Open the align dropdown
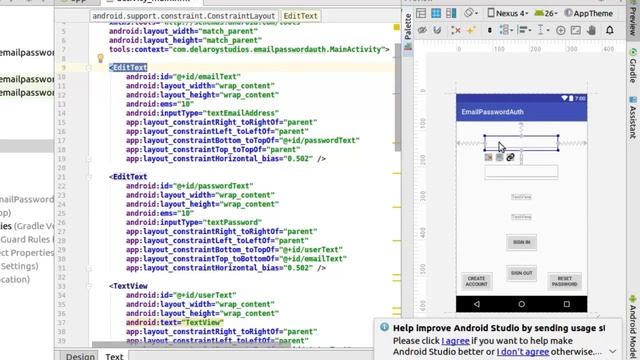Screen dimensions: 640x360 click(x=523, y=30)
